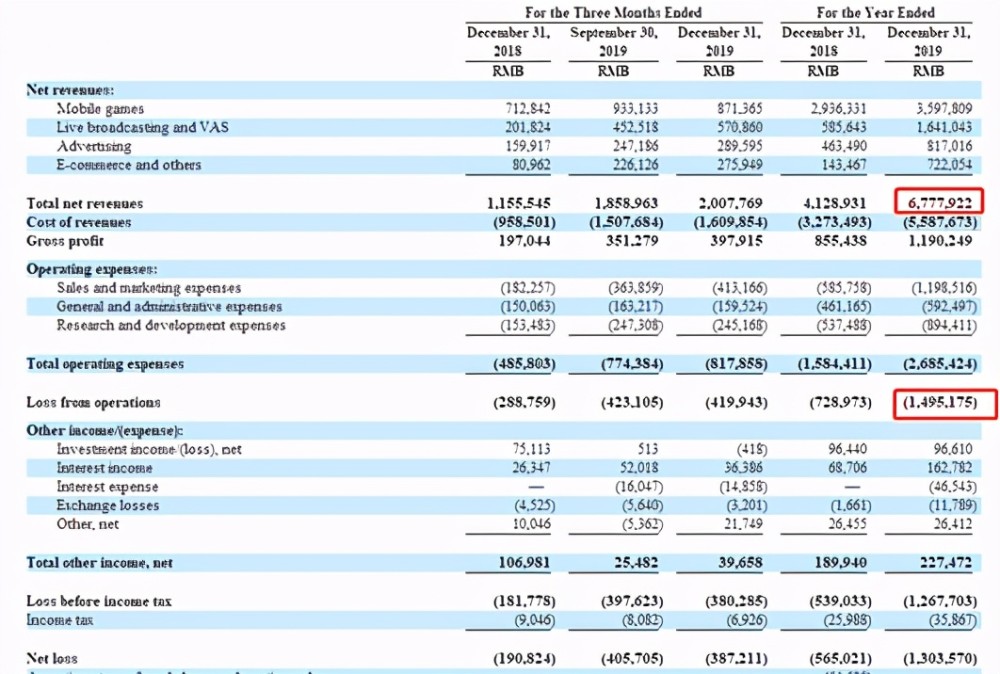Click interest income value 162,782
Image resolution: width=1000 pixels, height=674 pixels.
(x=950, y=468)
